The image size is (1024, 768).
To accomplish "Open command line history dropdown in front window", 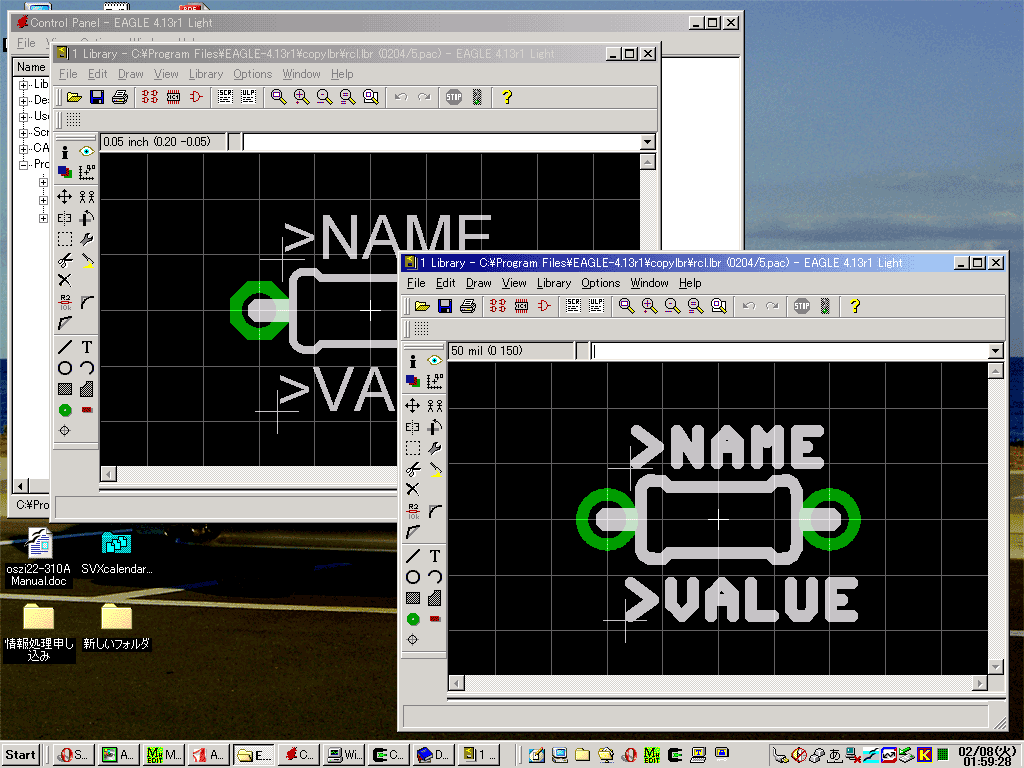I will 994,351.
